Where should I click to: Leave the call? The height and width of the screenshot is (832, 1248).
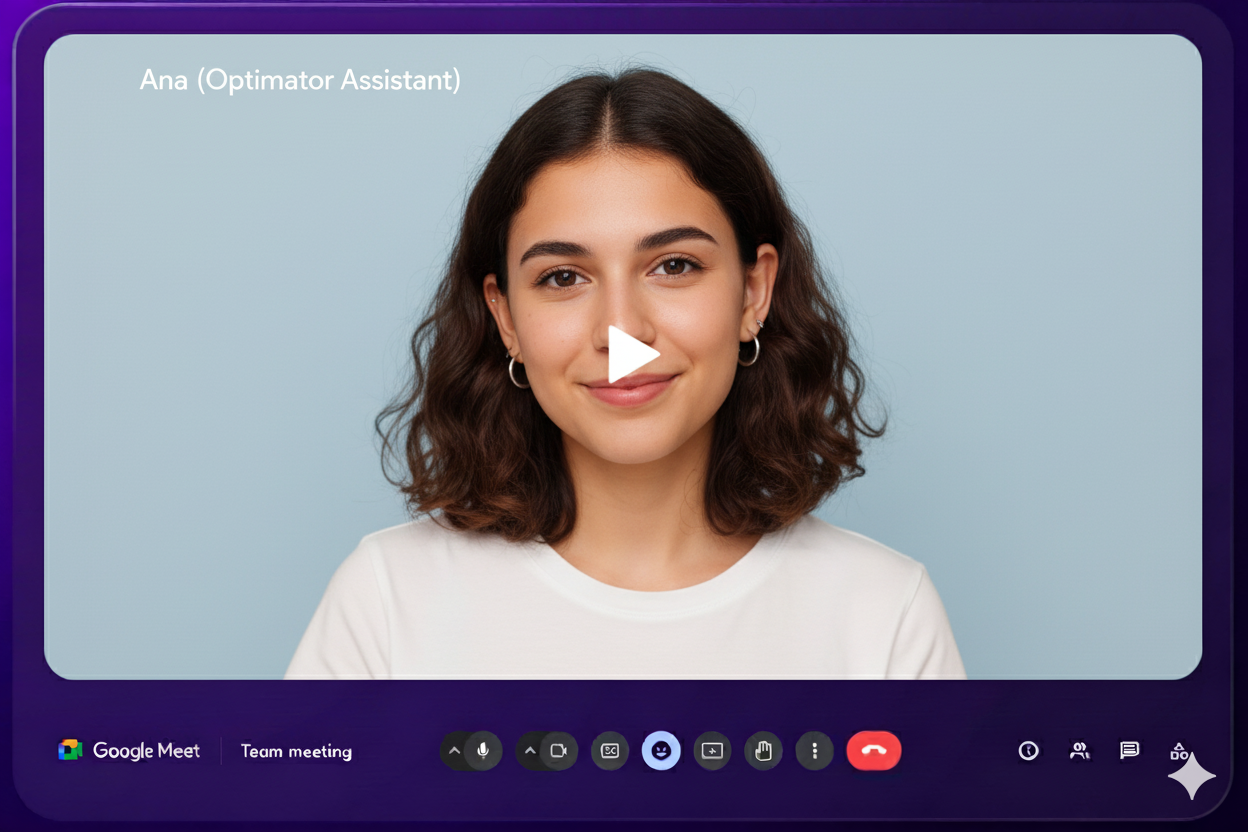(x=873, y=750)
